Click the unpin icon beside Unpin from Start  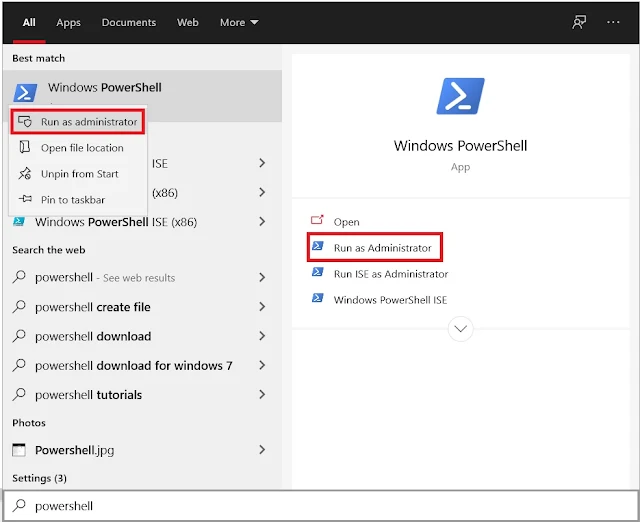point(25,173)
